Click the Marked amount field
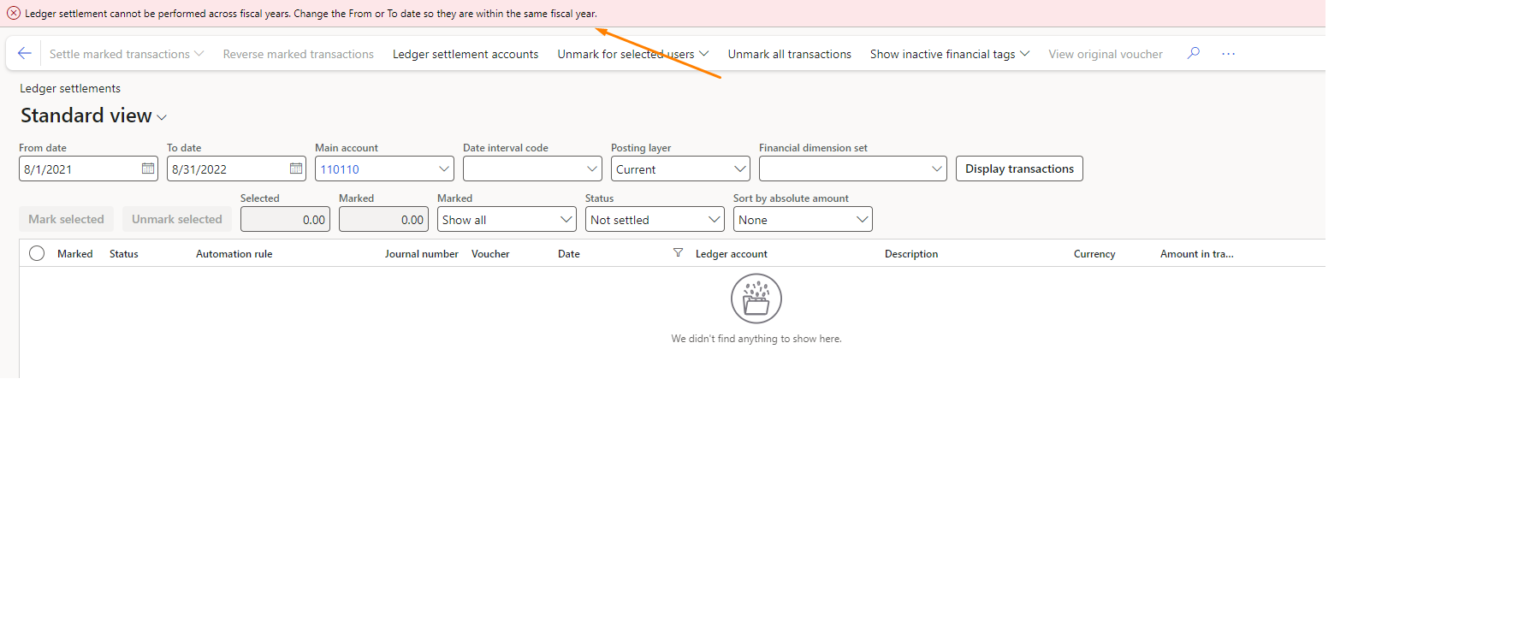 383,219
